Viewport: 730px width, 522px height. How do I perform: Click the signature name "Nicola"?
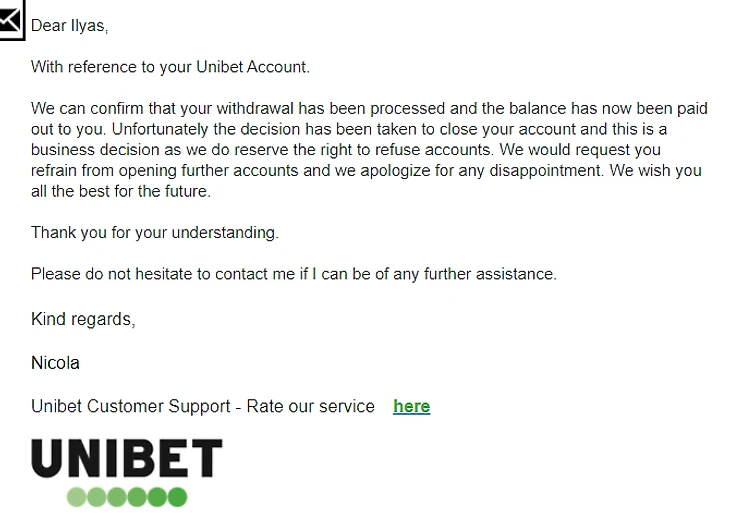point(55,363)
